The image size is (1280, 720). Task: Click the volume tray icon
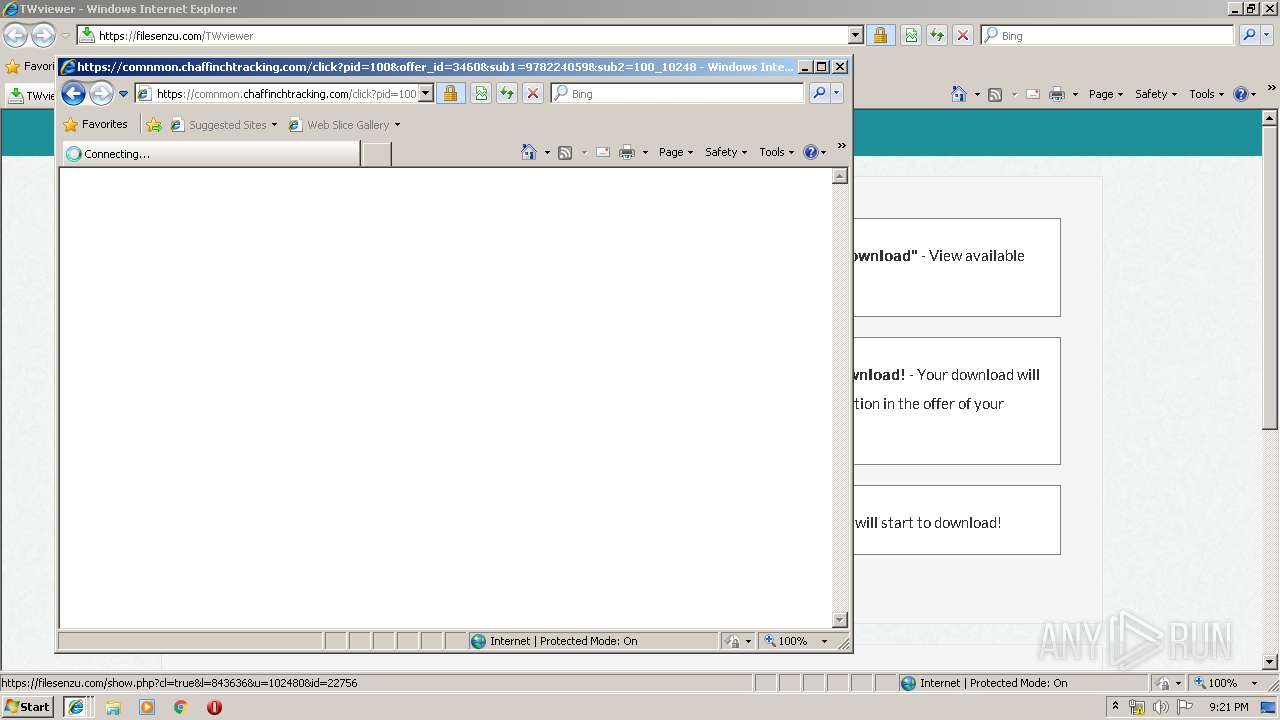coord(1161,707)
